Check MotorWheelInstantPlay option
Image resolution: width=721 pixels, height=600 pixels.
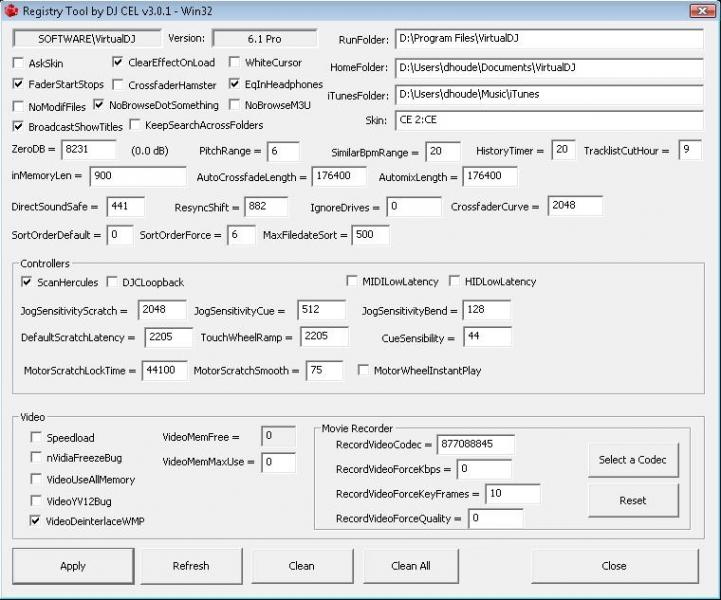click(x=363, y=370)
